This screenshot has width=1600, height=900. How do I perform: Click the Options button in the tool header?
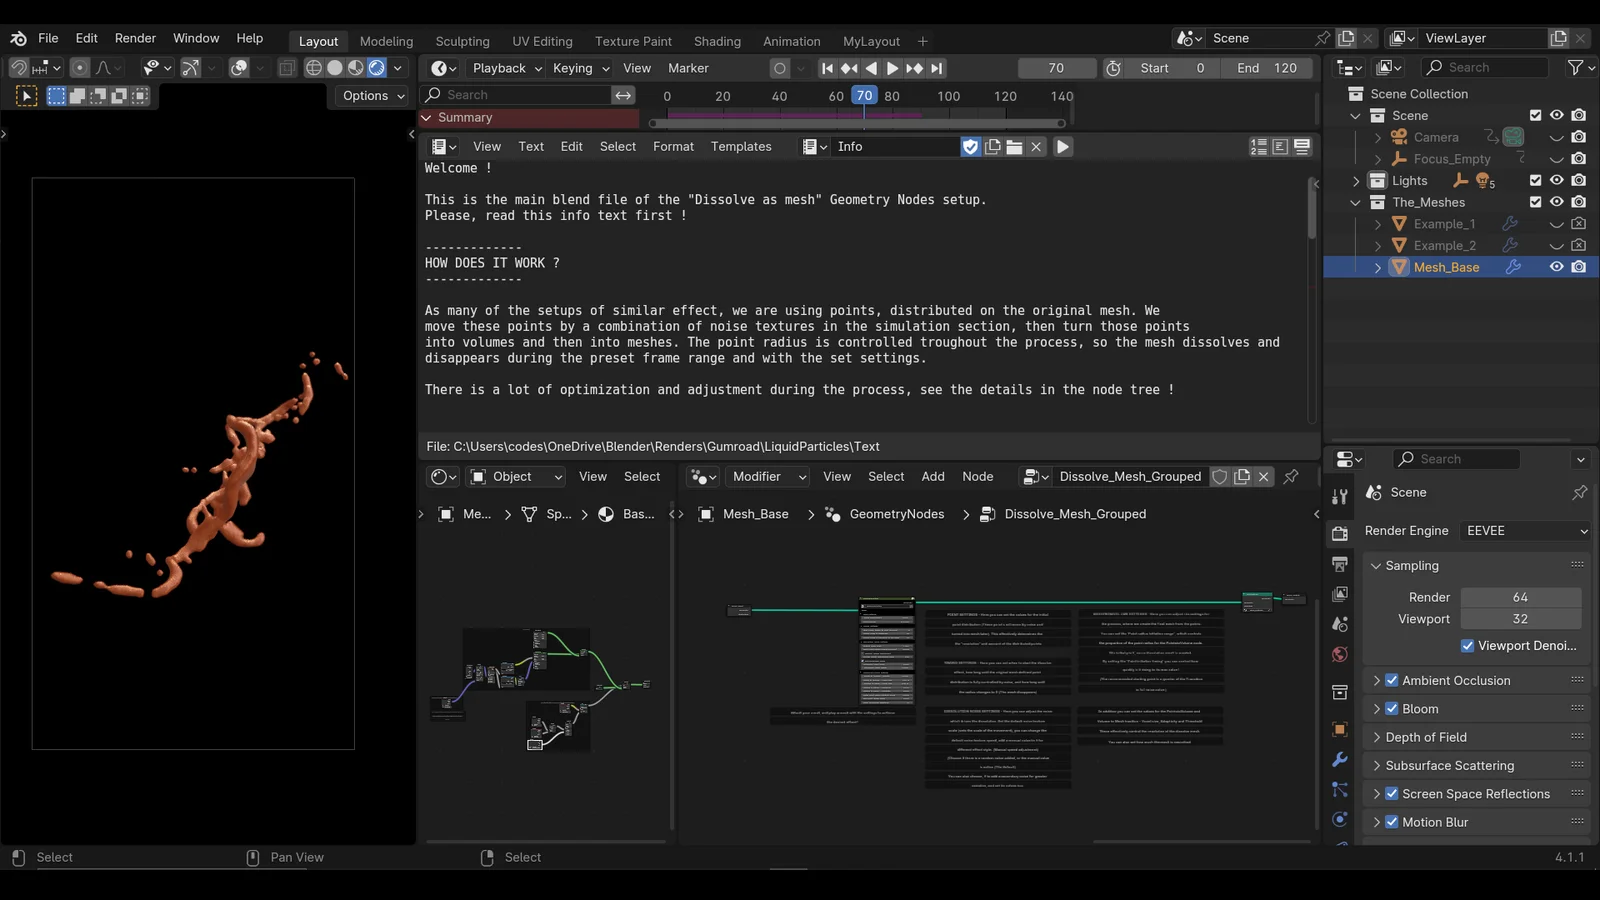pos(369,95)
